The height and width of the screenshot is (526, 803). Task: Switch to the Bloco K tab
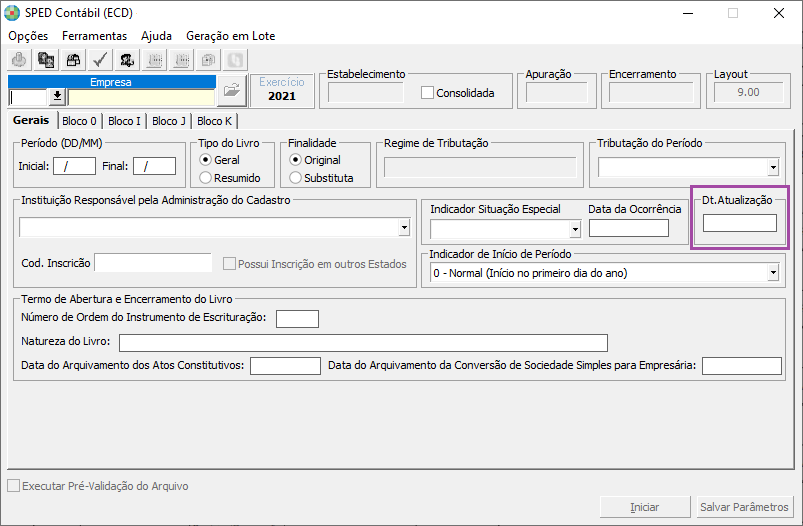(x=215, y=121)
